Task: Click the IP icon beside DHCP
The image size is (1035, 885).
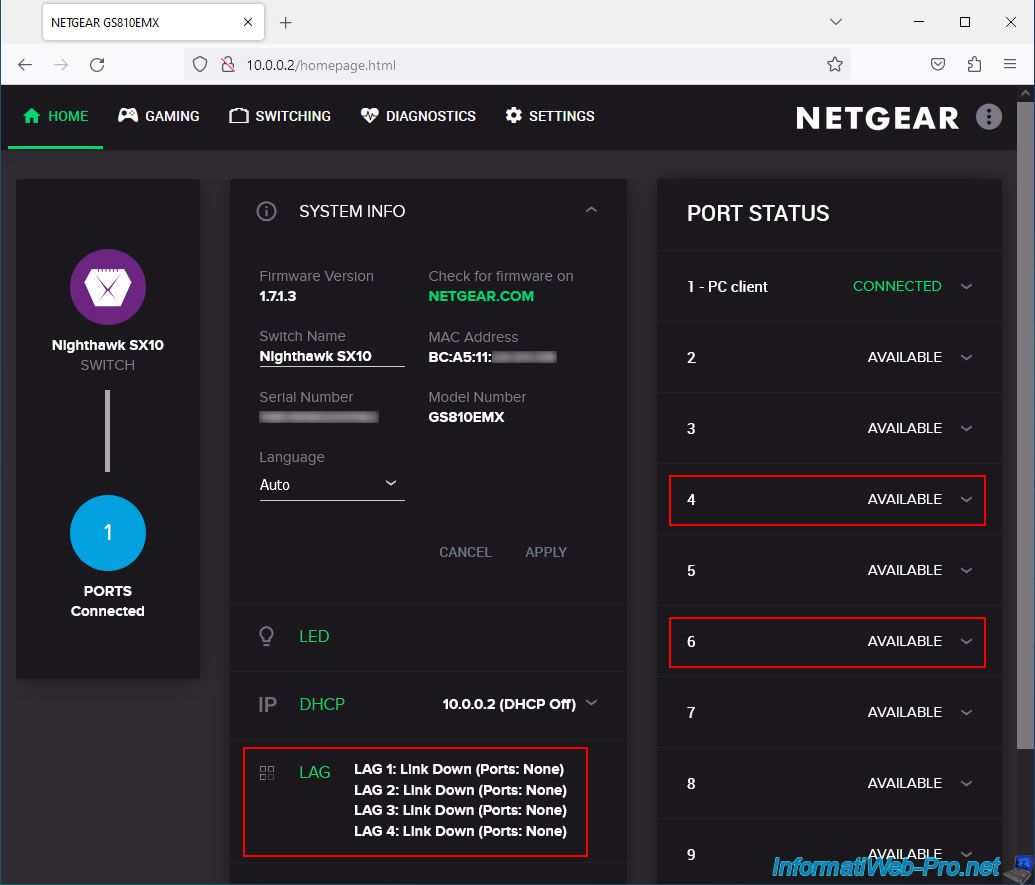Action: click(267, 704)
